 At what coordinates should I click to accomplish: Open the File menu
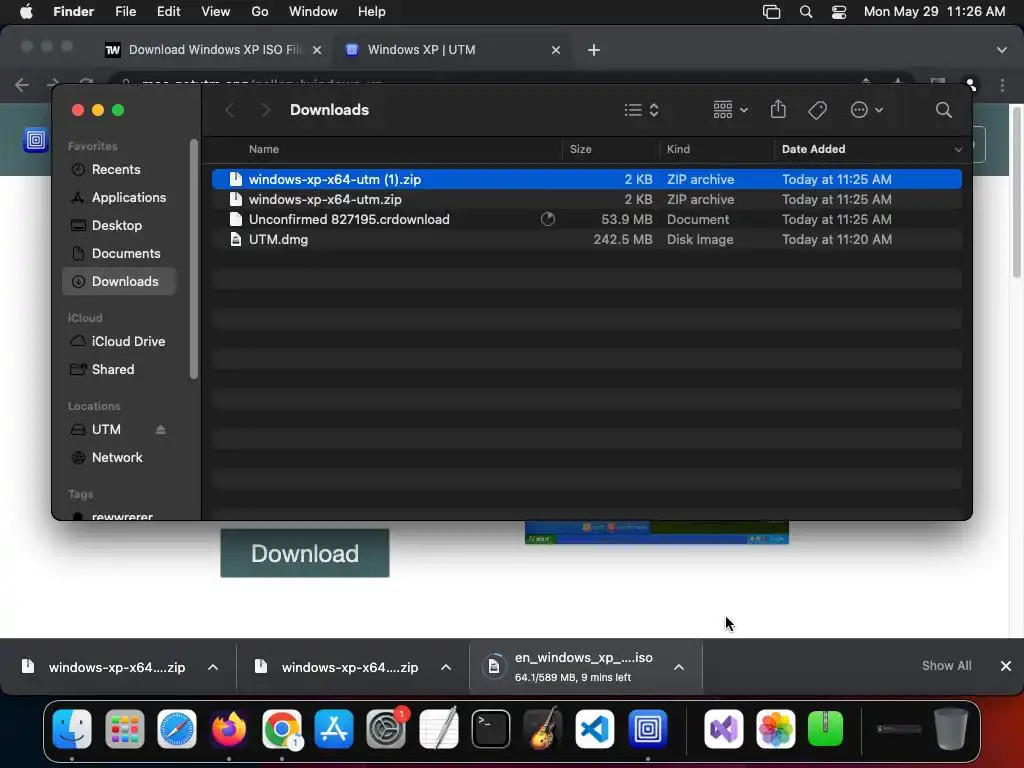[x=125, y=12]
